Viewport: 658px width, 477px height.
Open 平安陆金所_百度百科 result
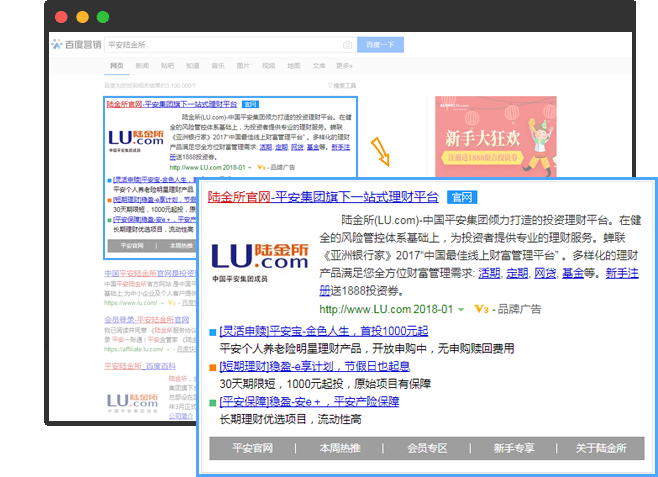tap(140, 366)
